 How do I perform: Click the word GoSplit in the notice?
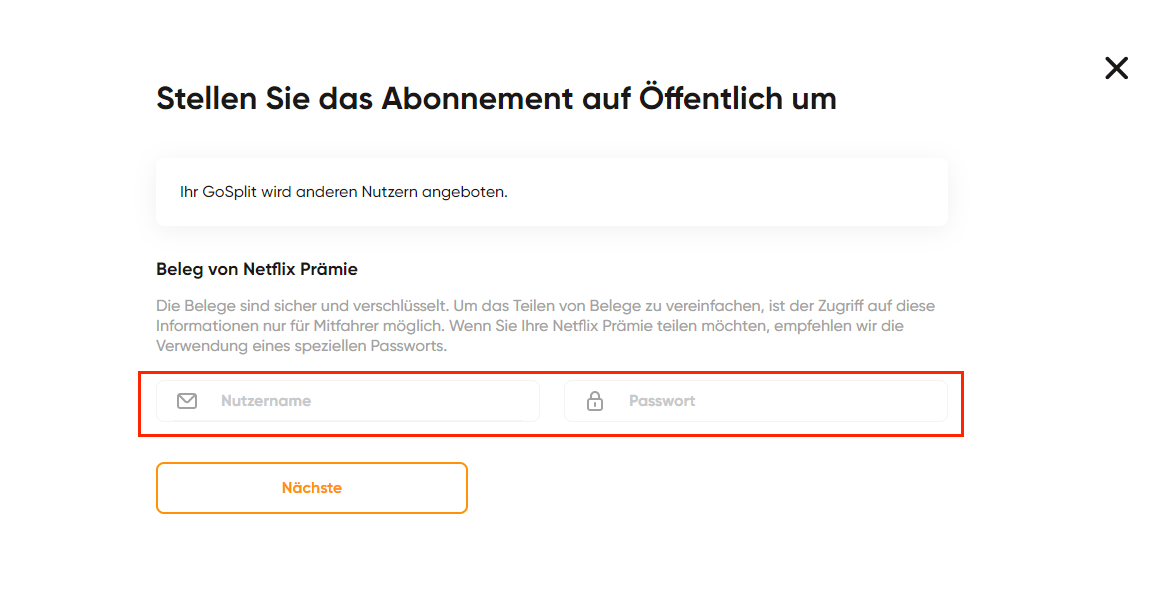[229, 192]
